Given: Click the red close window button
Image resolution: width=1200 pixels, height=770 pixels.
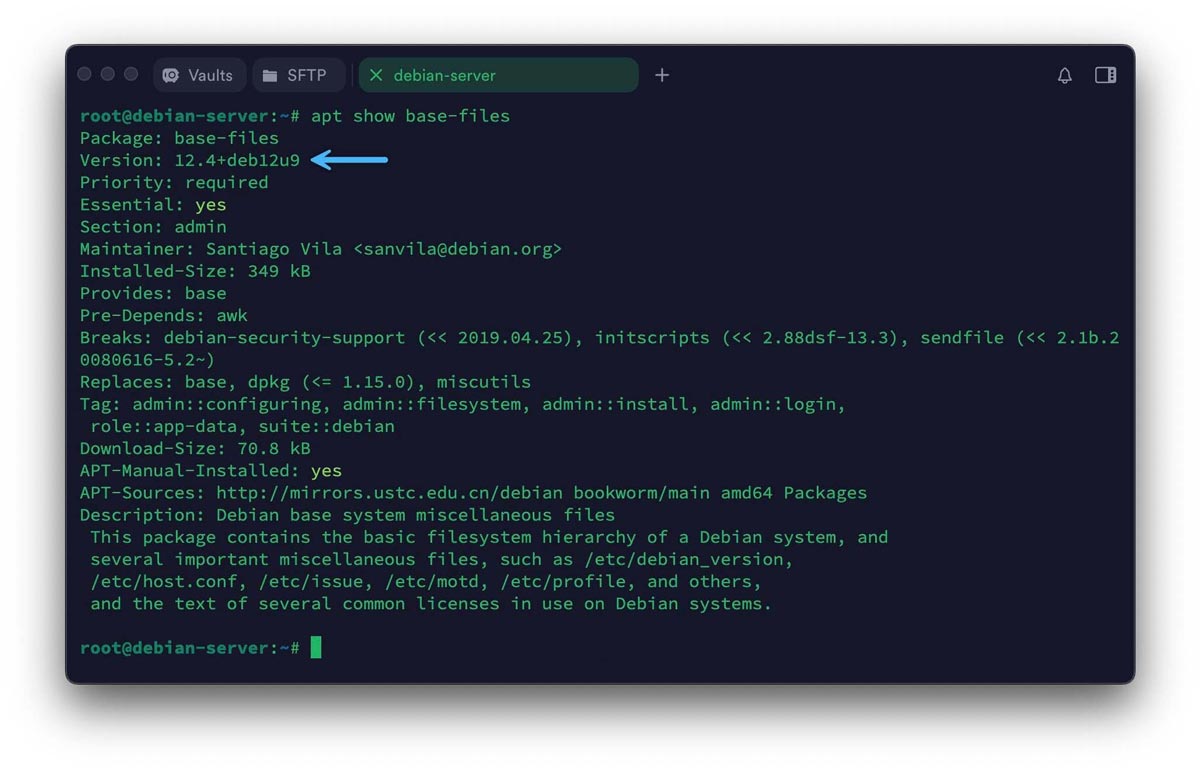Looking at the screenshot, I should click(x=85, y=74).
